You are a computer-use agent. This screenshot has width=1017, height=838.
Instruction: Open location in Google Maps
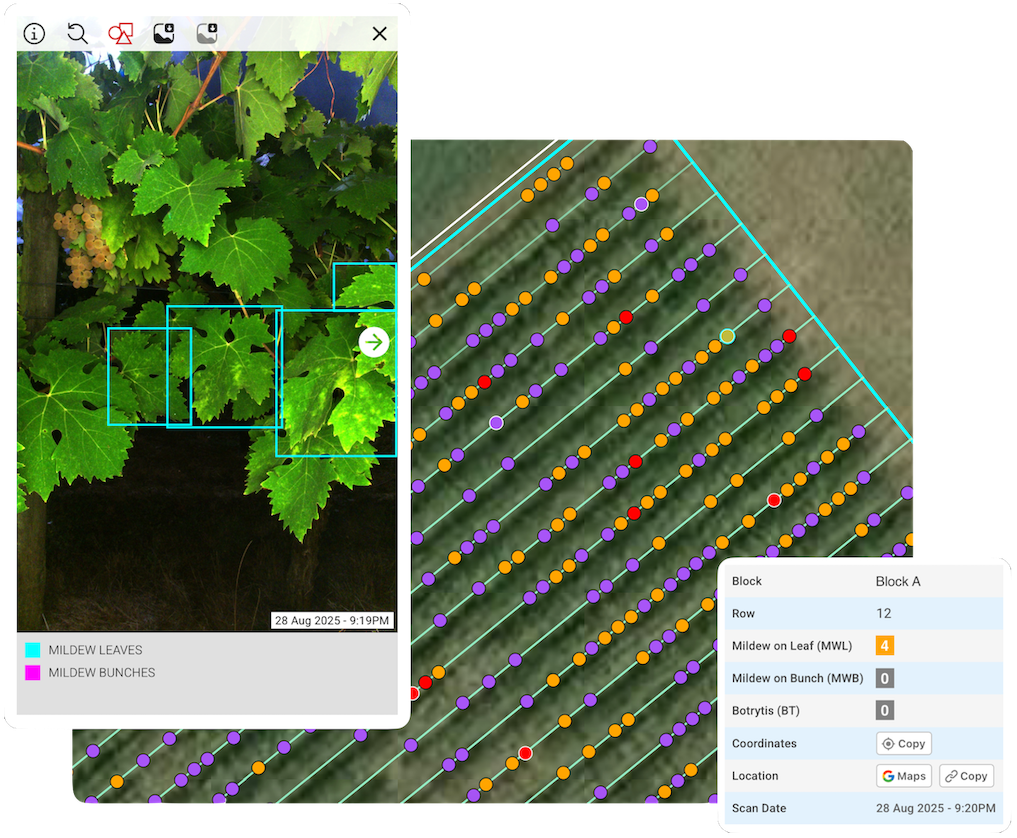point(903,776)
